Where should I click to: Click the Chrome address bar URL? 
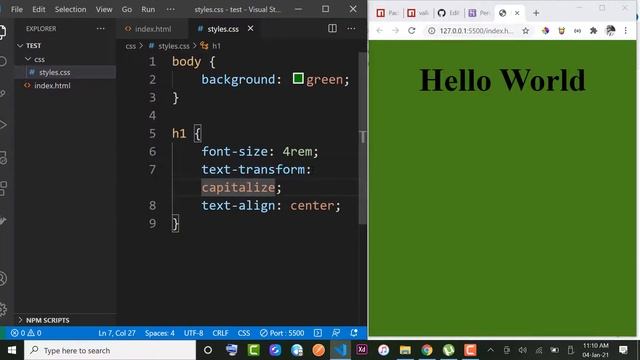click(x=476, y=31)
